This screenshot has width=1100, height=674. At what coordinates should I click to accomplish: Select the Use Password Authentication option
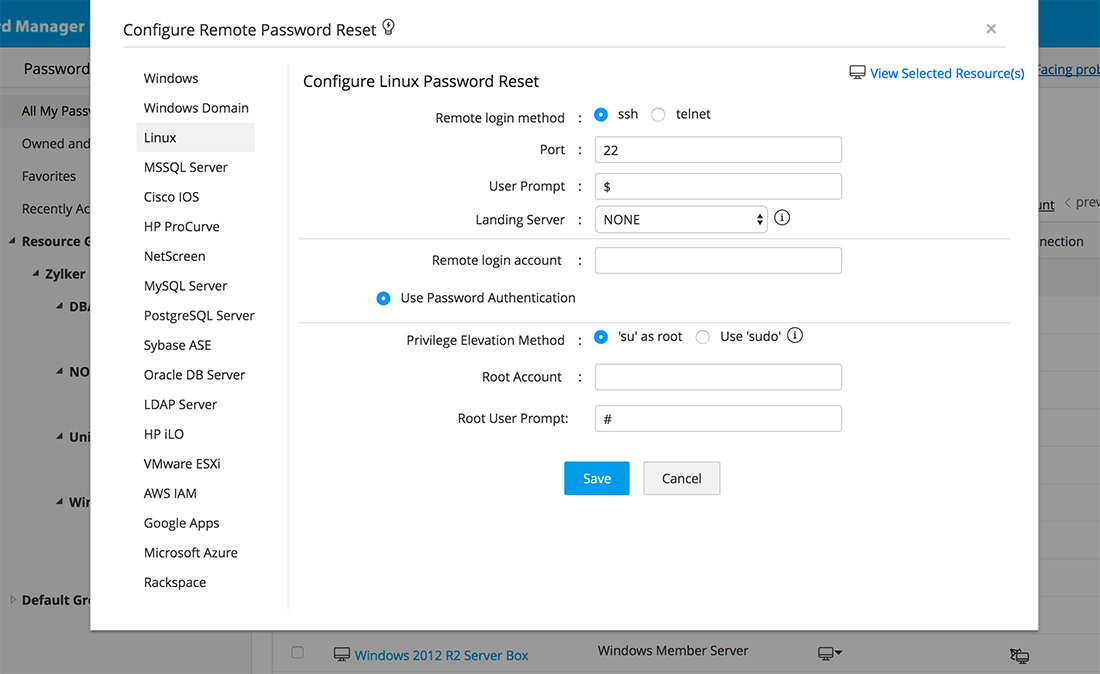[383, 298]
